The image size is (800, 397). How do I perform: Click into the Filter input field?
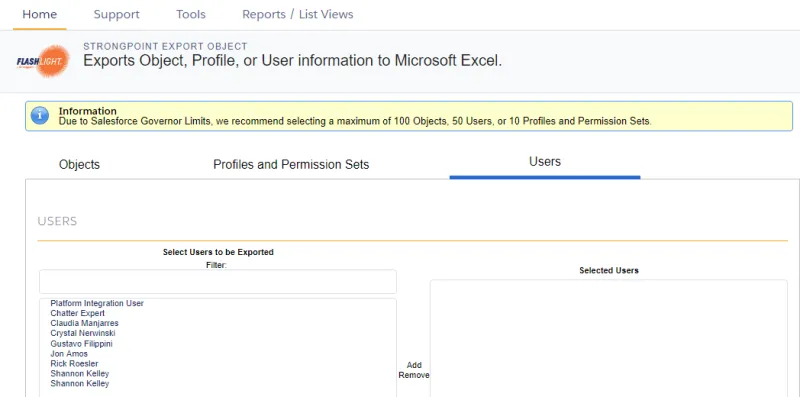218,282
